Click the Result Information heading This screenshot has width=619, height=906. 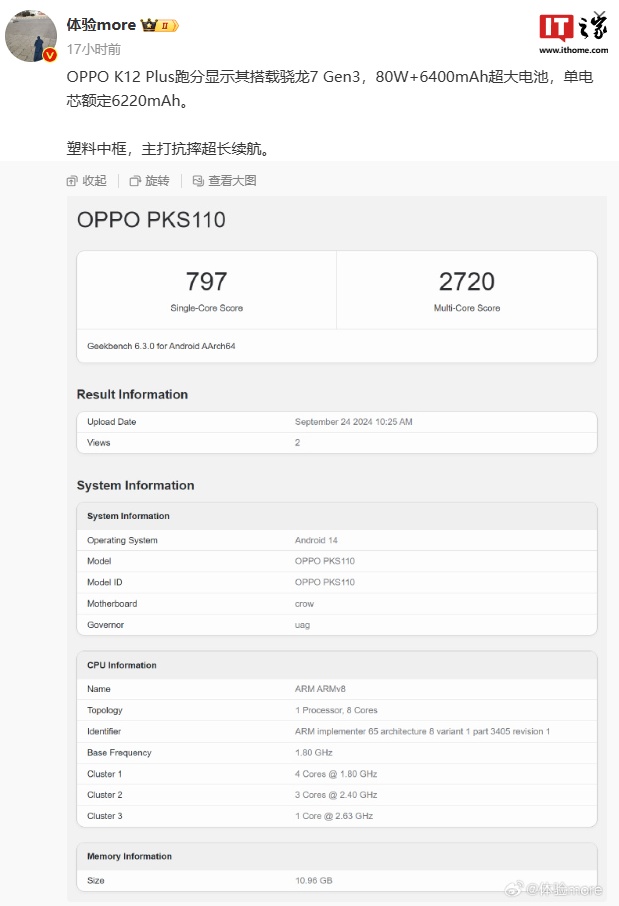132,394
